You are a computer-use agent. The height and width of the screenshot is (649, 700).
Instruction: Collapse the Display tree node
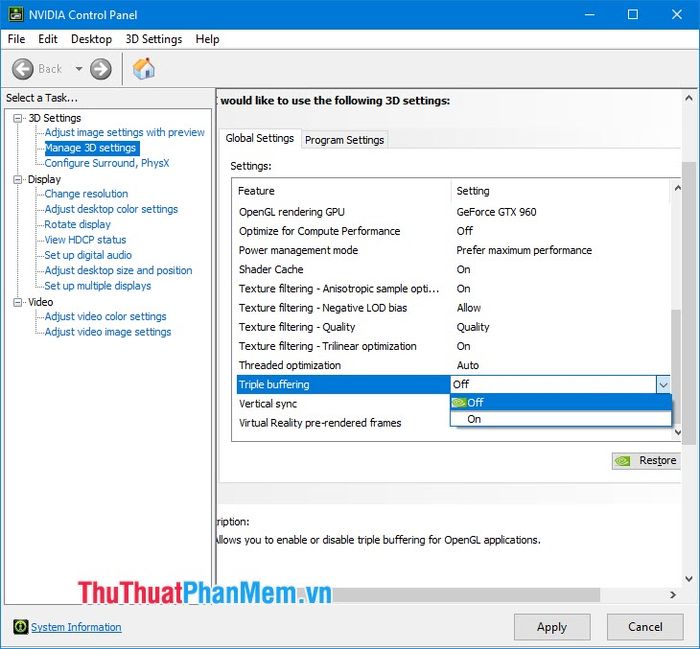point(18,179)
